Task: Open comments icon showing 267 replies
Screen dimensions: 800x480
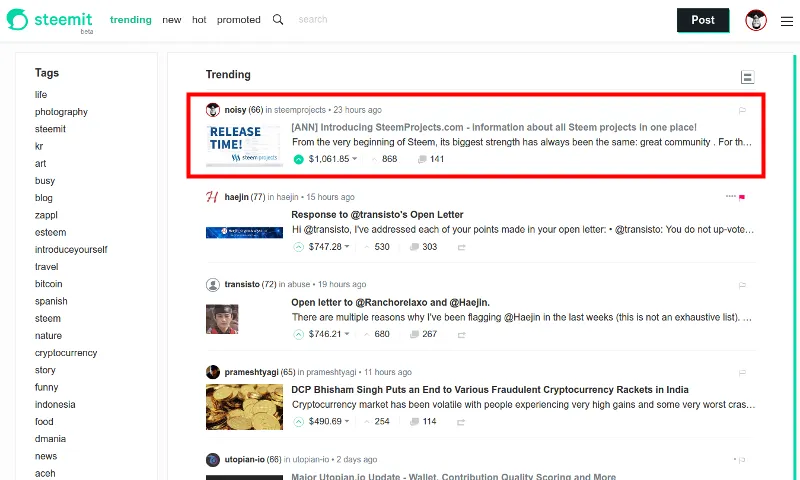Action: (x=414, y=334)
